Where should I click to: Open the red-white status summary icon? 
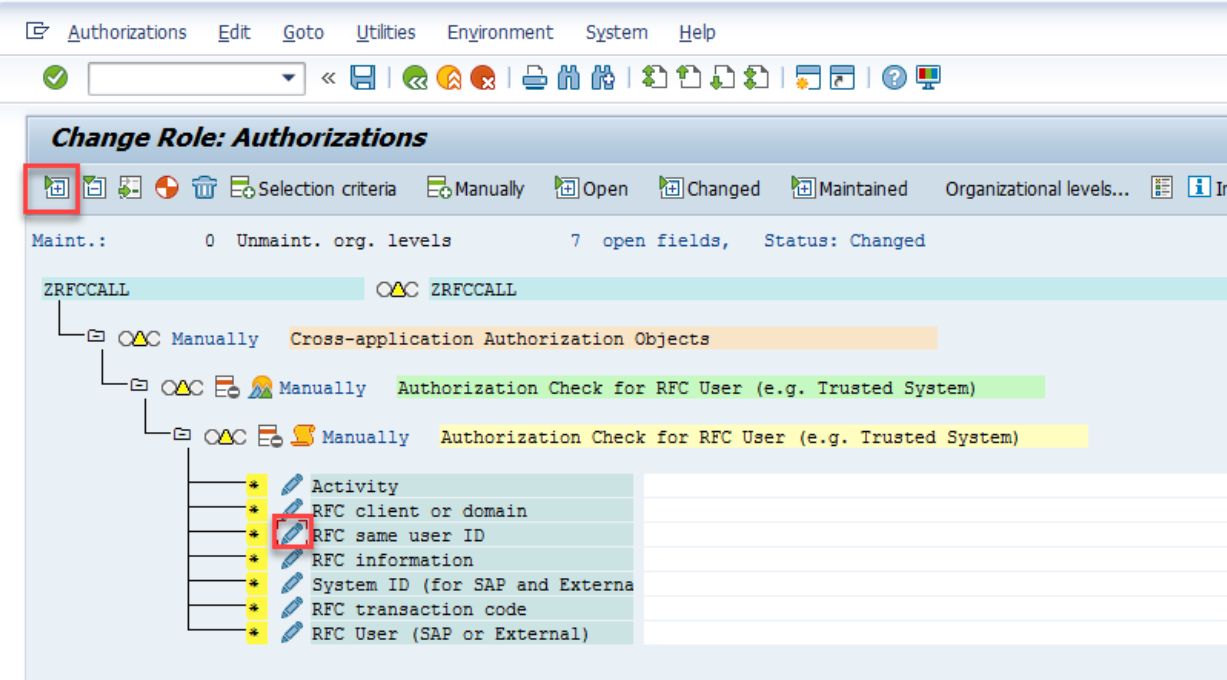tap(167, 188)
